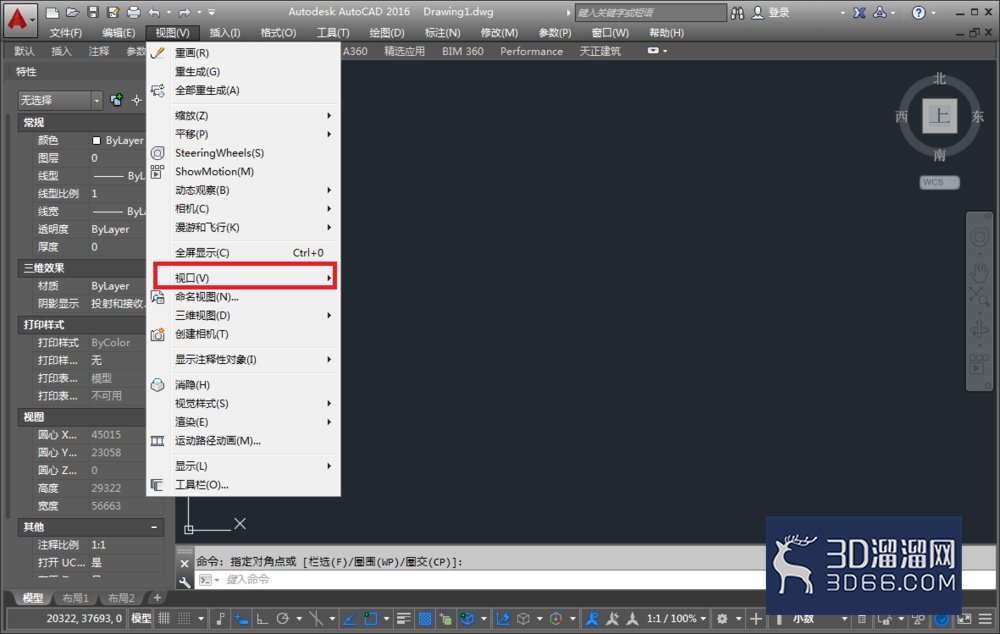Toggle snap mode dotted grid icon
Viewport: 1000px width, 634px height.
click(x=184, y=619)
